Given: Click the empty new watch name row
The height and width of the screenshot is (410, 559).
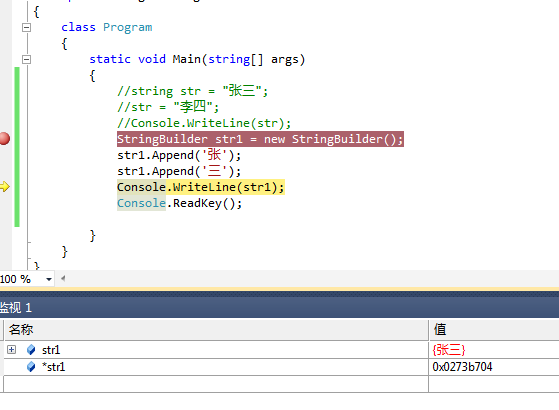Looking at the screenshot, I should coord(216,384).
